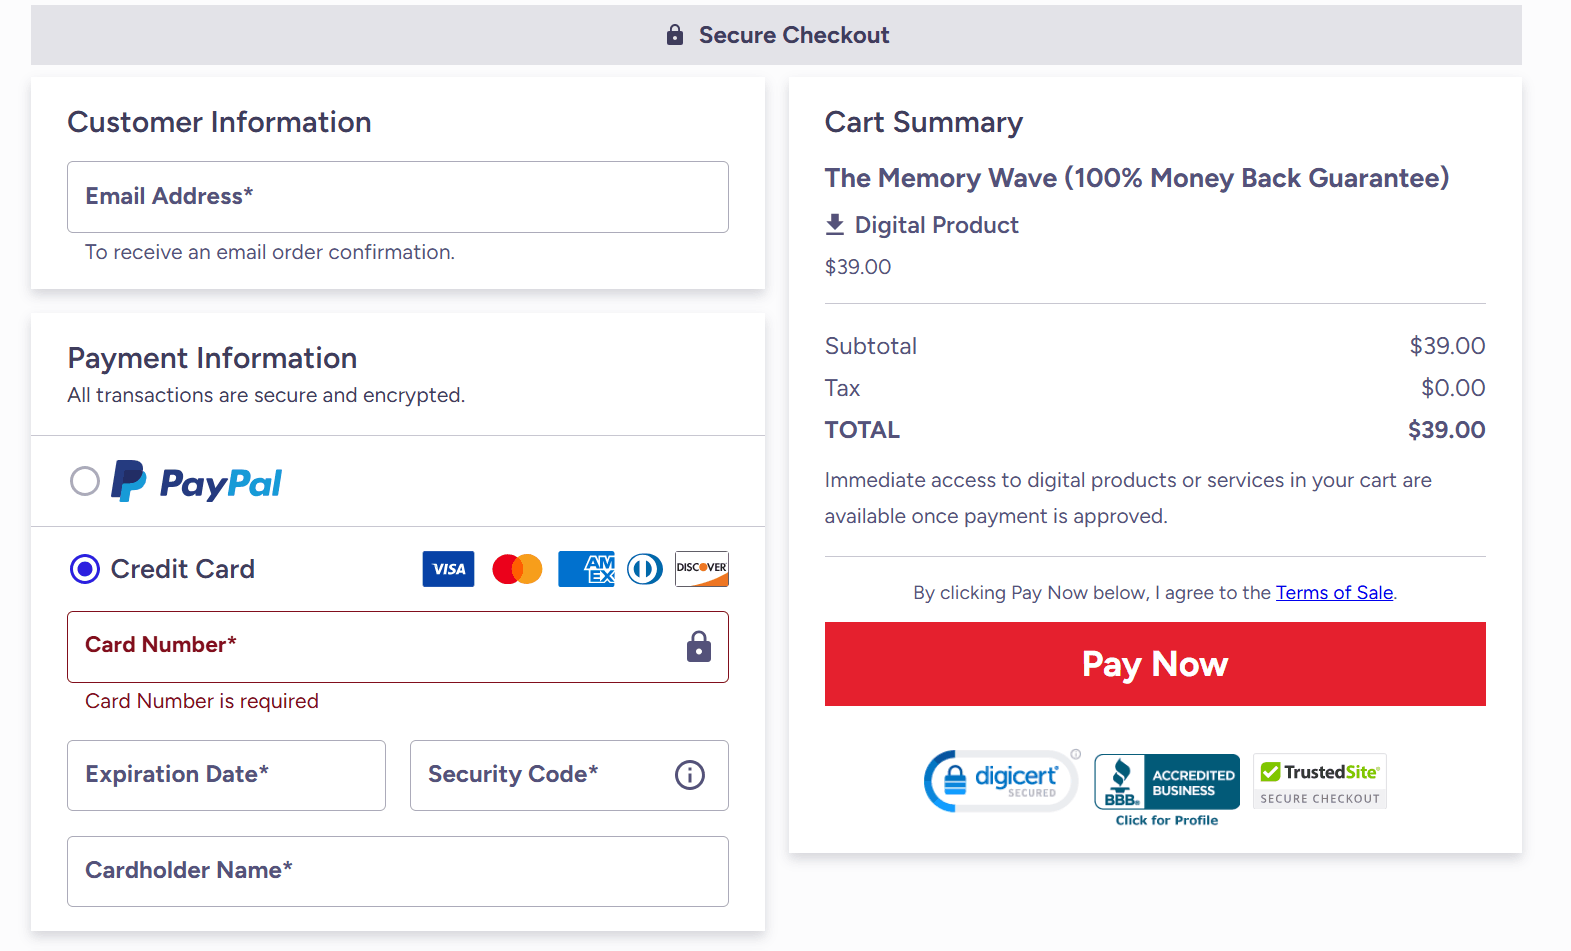Open the Terms of Sale link

pyautogui.click(x=1334, y=592)
